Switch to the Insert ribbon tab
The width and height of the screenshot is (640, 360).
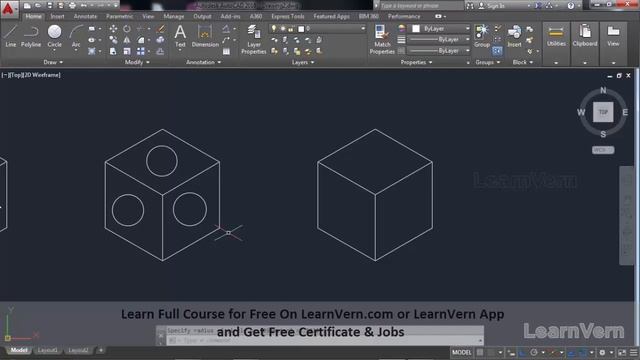57,16
